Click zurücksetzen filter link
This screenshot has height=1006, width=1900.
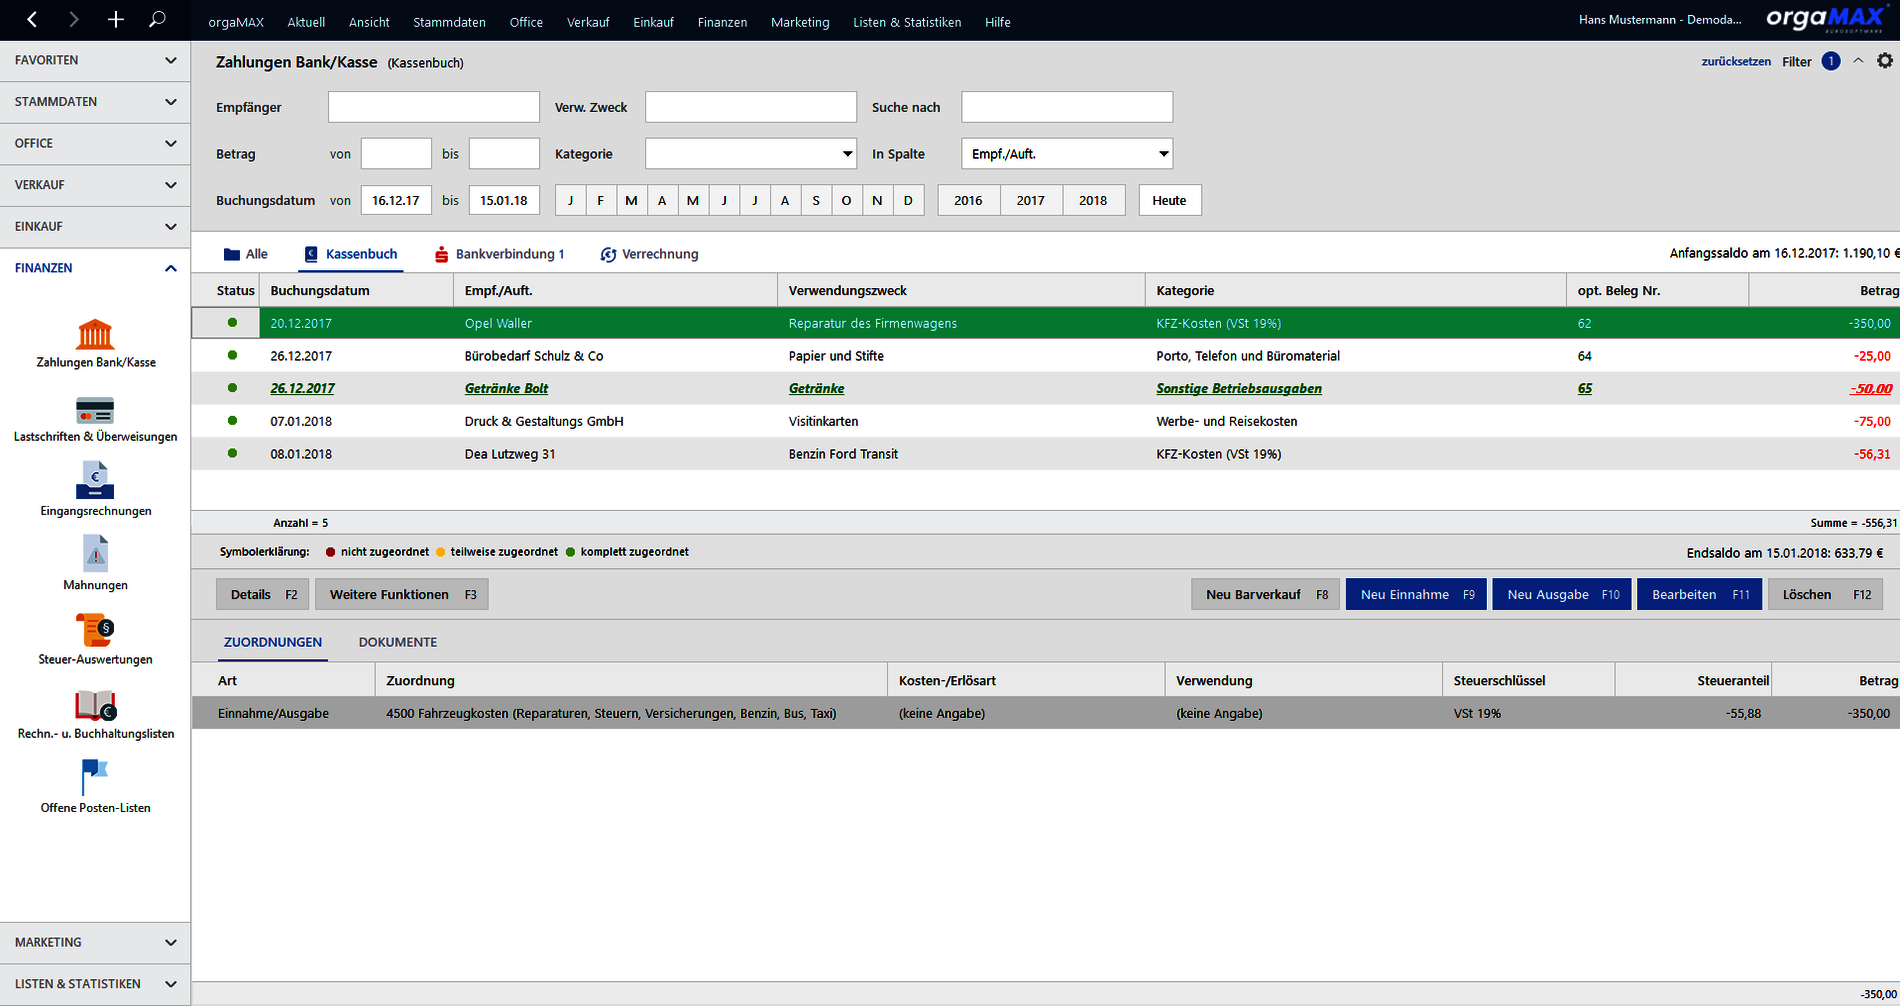1736,62
